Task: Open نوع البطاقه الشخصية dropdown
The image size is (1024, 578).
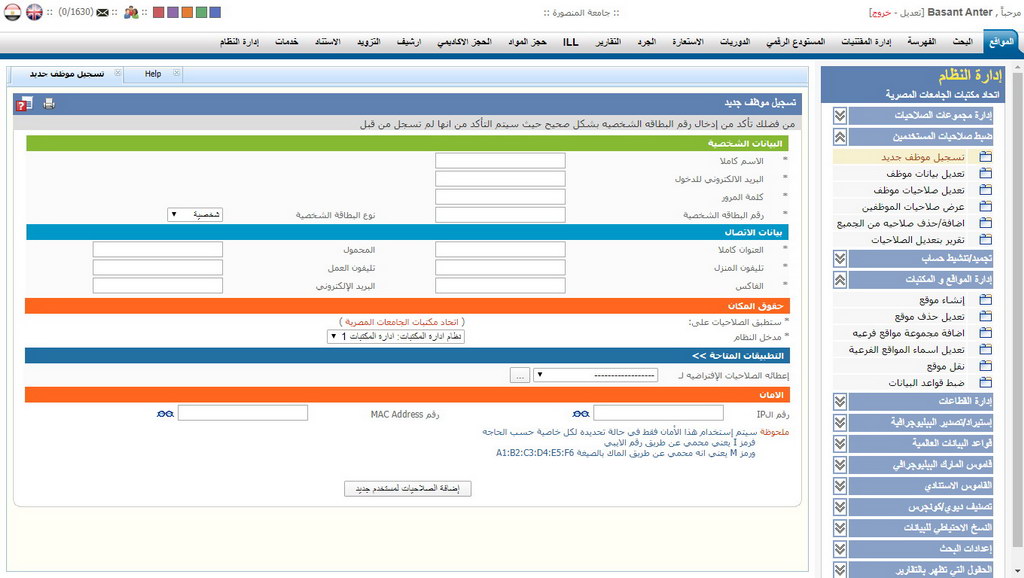Action: click(195, 214)
